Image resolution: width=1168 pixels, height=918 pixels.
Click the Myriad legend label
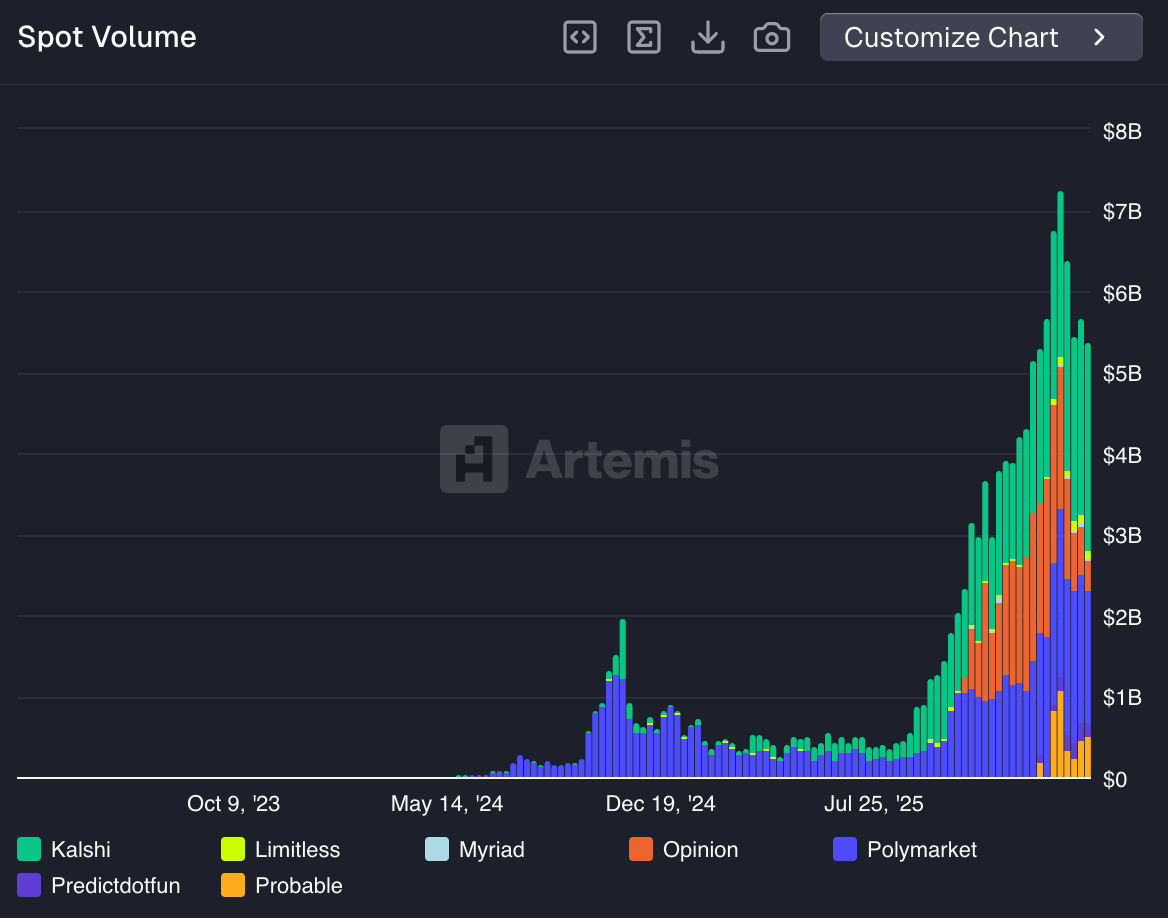click(492, 849)
